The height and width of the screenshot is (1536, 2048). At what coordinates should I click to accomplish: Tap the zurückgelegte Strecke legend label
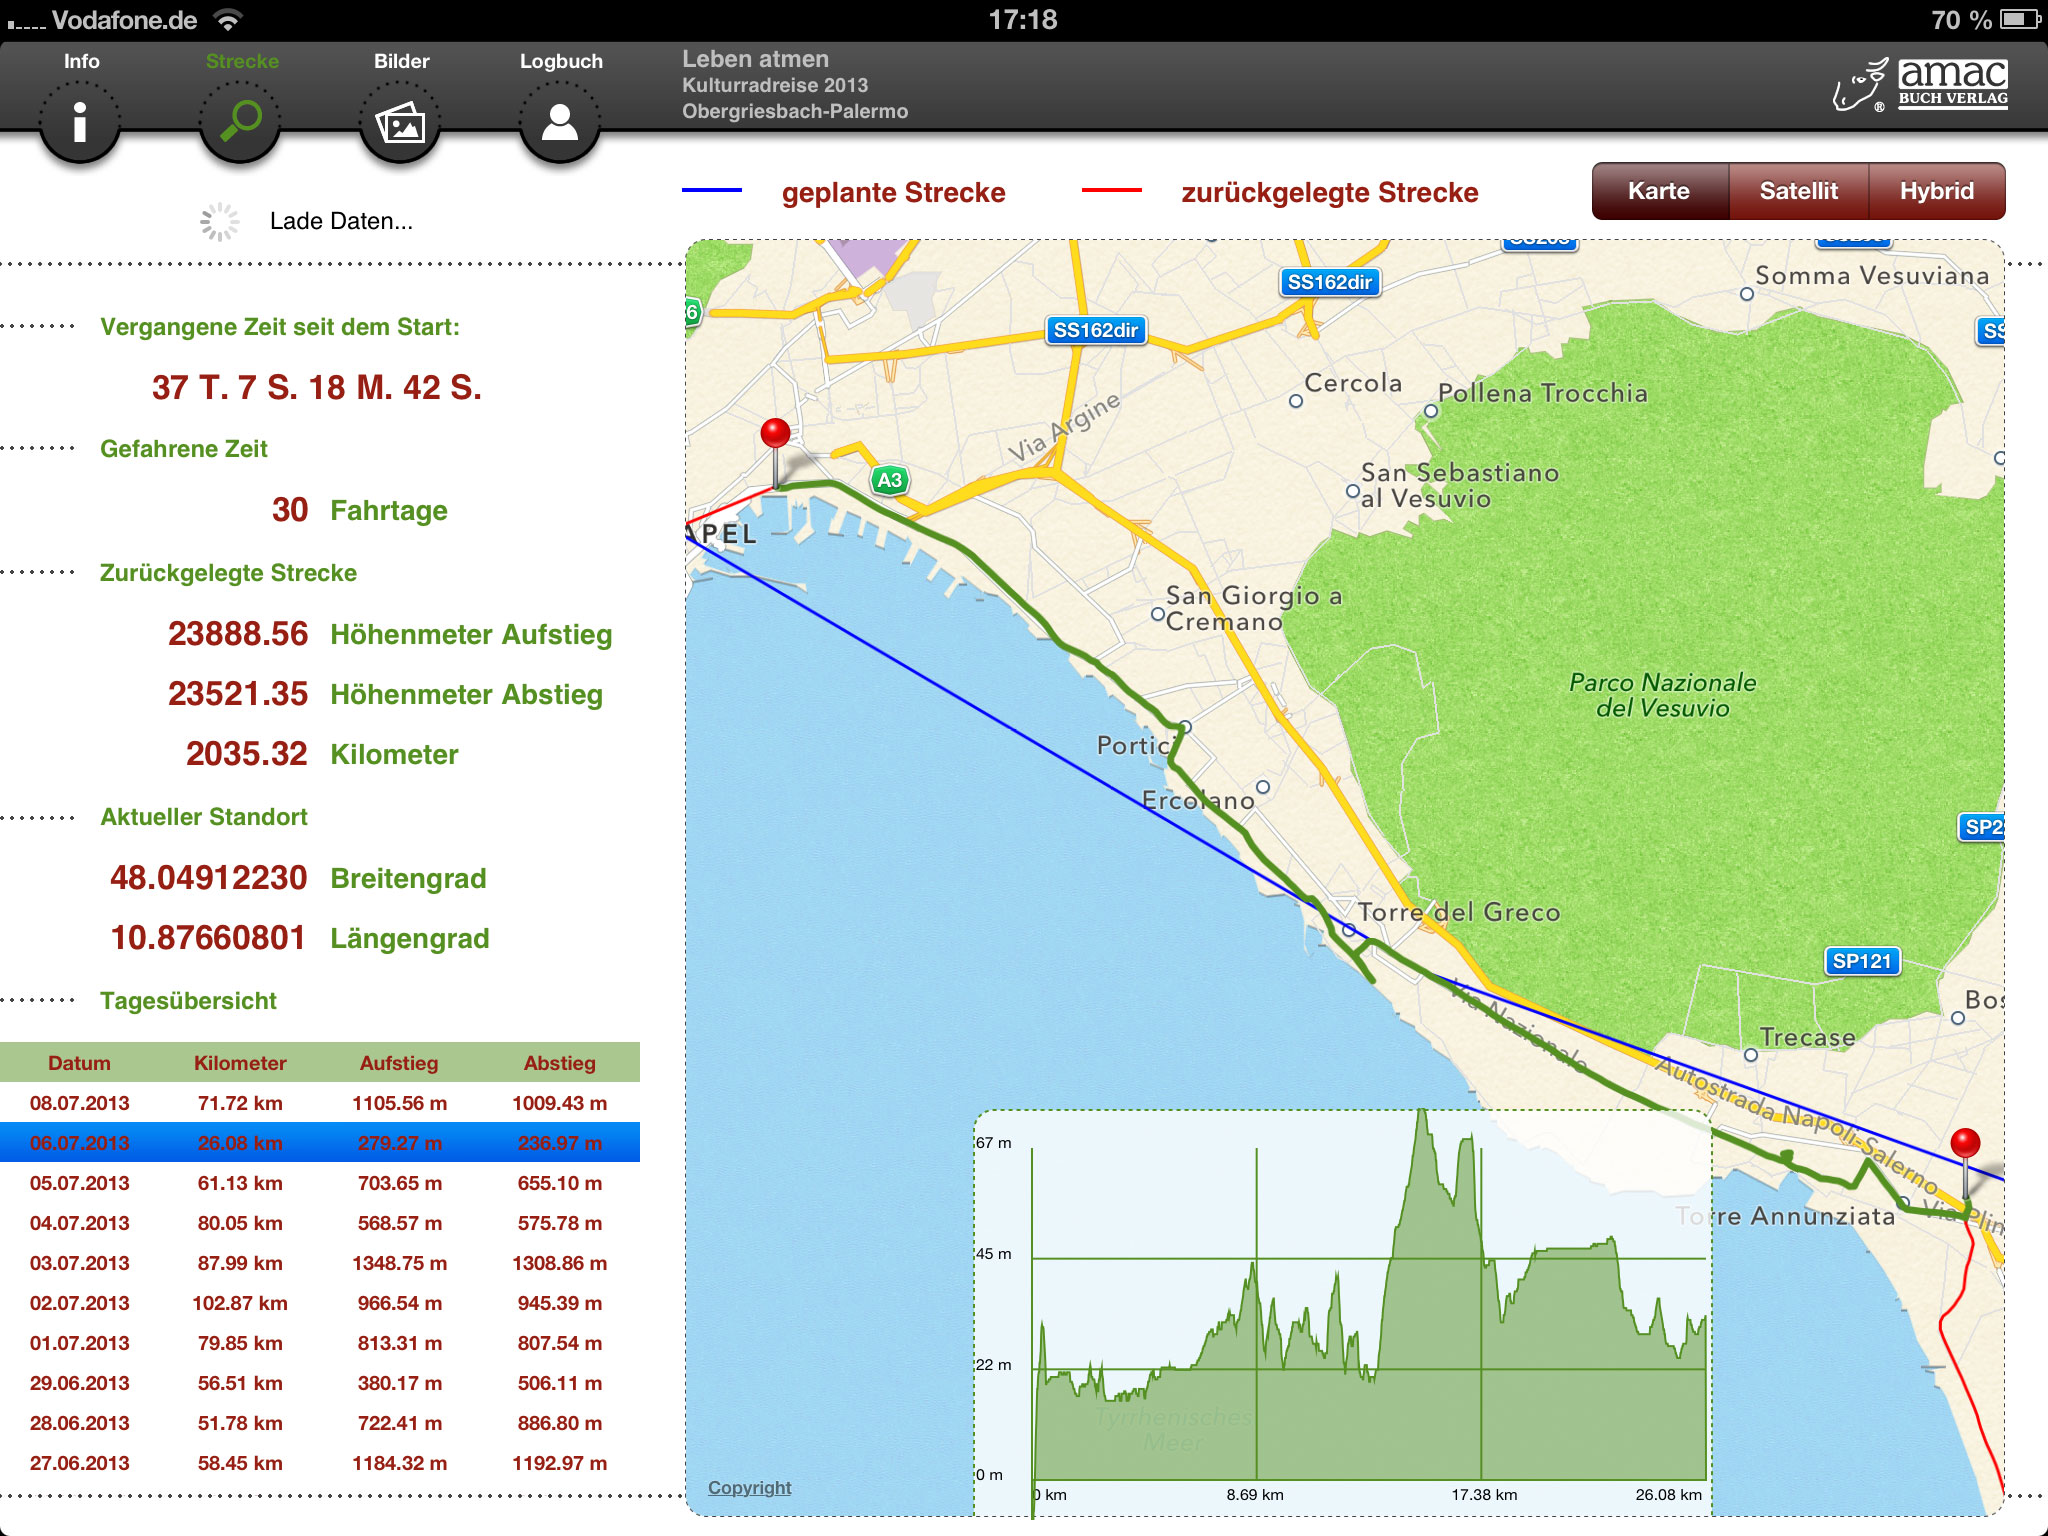pyautogui.click(x=1329, y=192)
